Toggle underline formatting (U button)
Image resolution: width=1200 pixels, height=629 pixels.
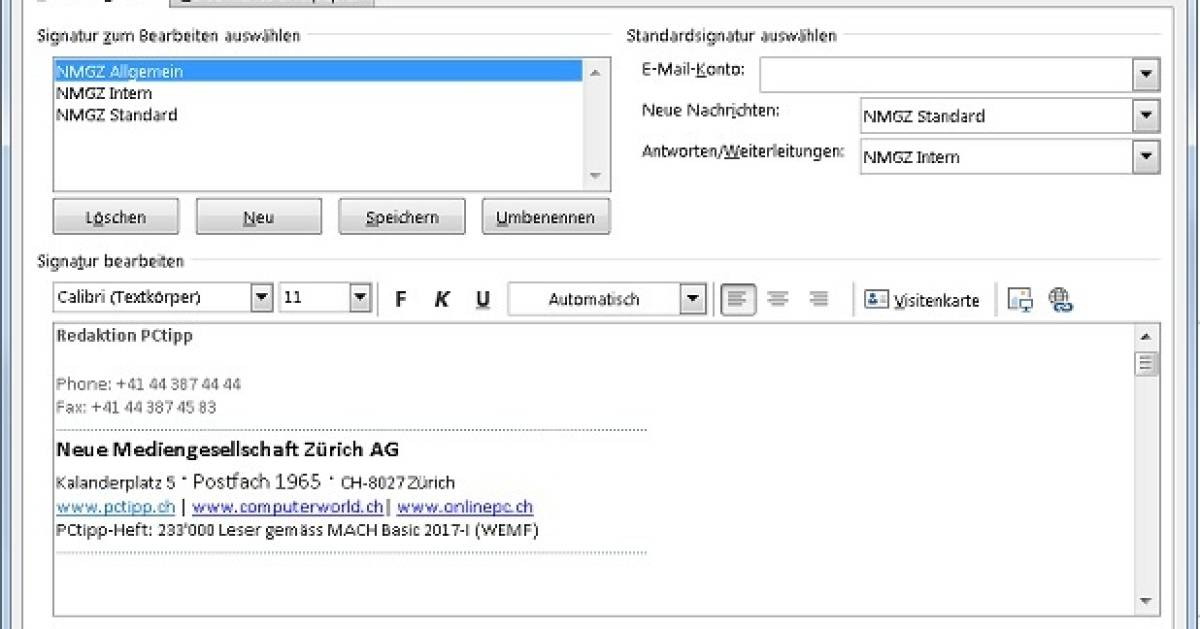click(x=483, y=299)
